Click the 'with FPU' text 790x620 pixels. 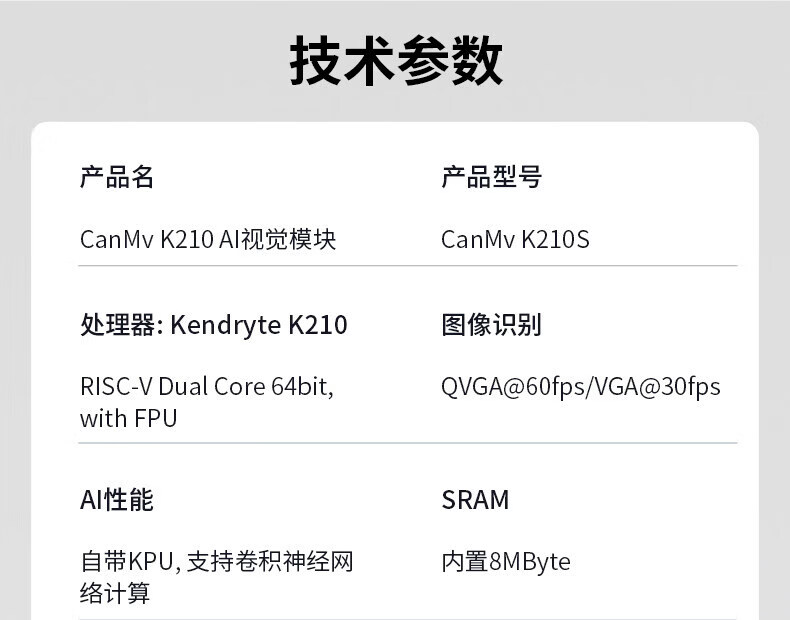(128, 418)
